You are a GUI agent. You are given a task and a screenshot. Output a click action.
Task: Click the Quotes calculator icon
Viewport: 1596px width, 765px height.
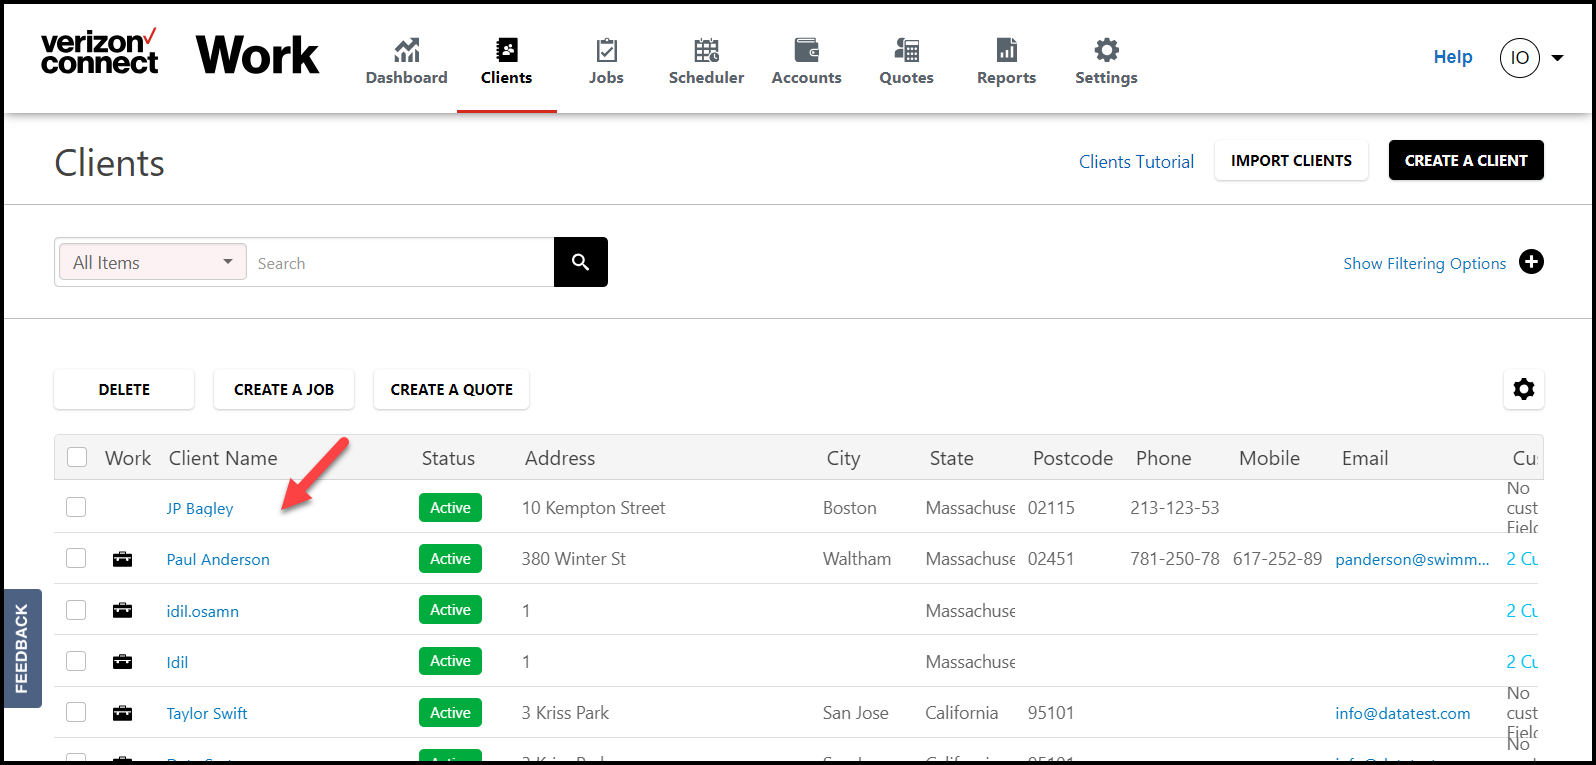[907, 50]
